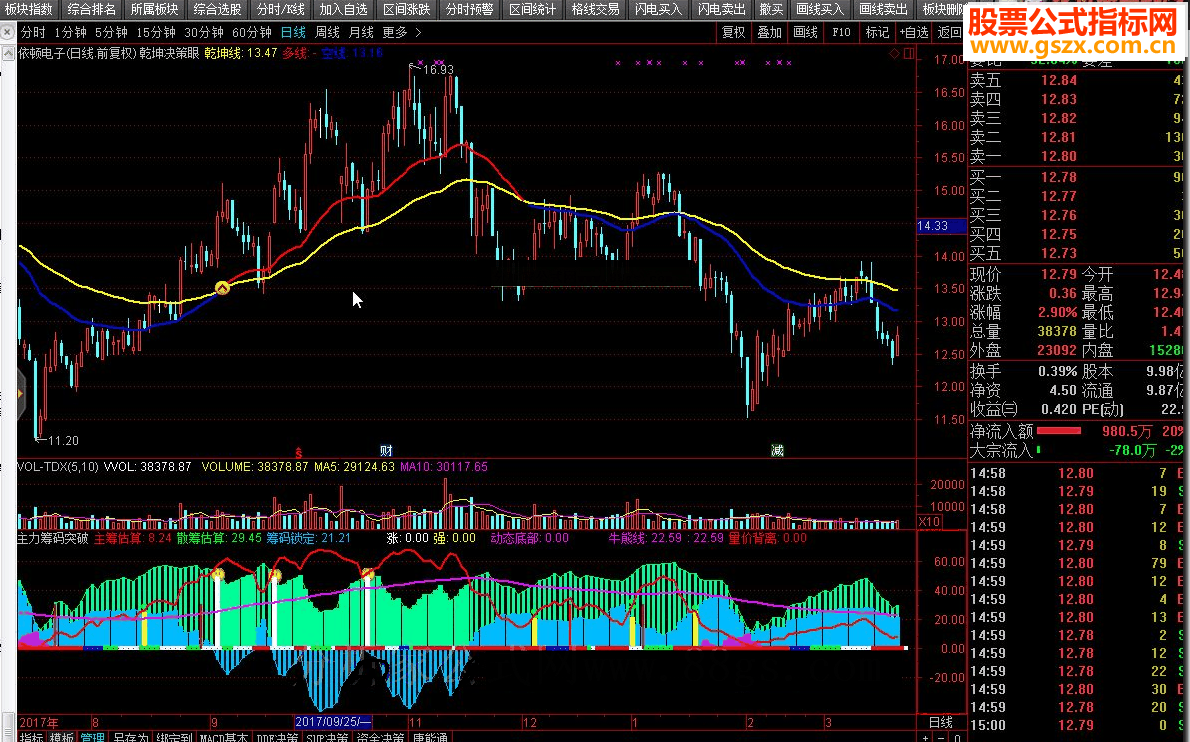The image size is (1190, 742).
Task: Click 叠加 overlay option
Action: click(x=769, y=33)
